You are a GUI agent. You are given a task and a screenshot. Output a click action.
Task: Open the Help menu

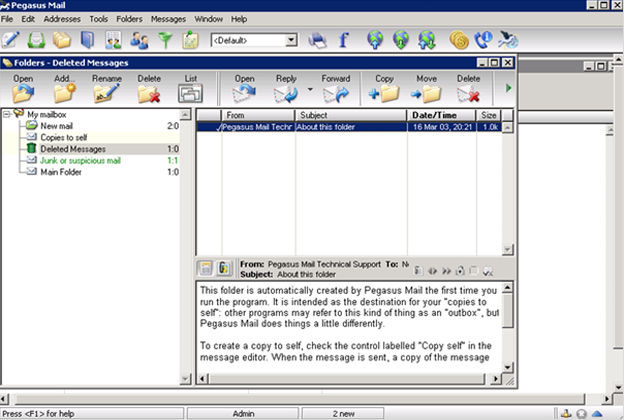click(239, 19)
